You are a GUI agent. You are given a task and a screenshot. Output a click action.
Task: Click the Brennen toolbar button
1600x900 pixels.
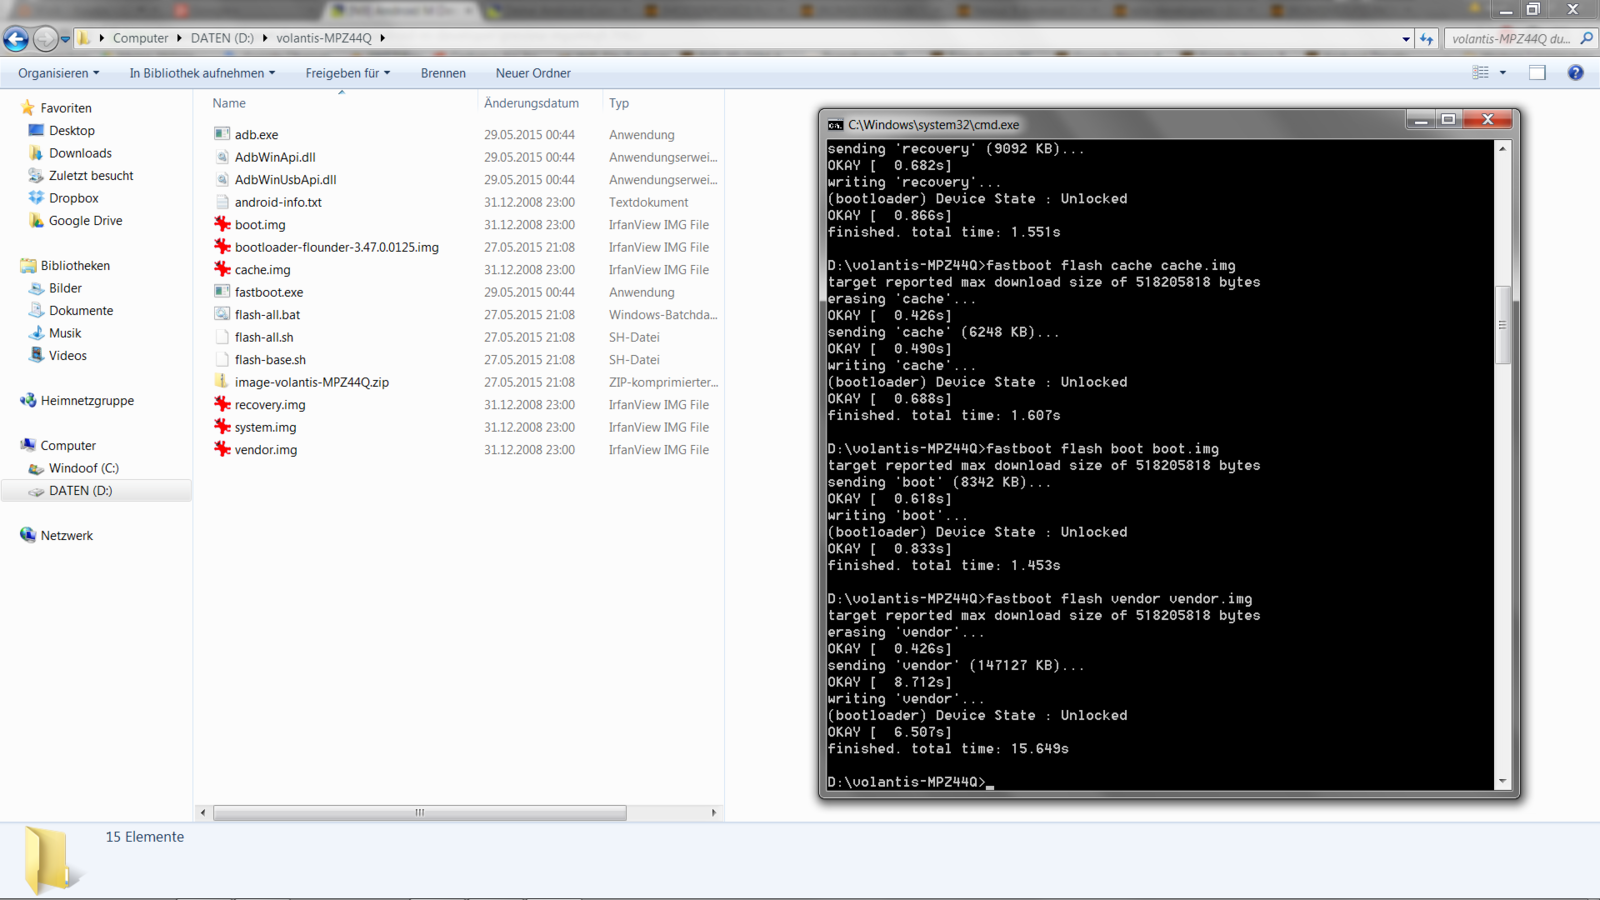[x=443, y=73]
